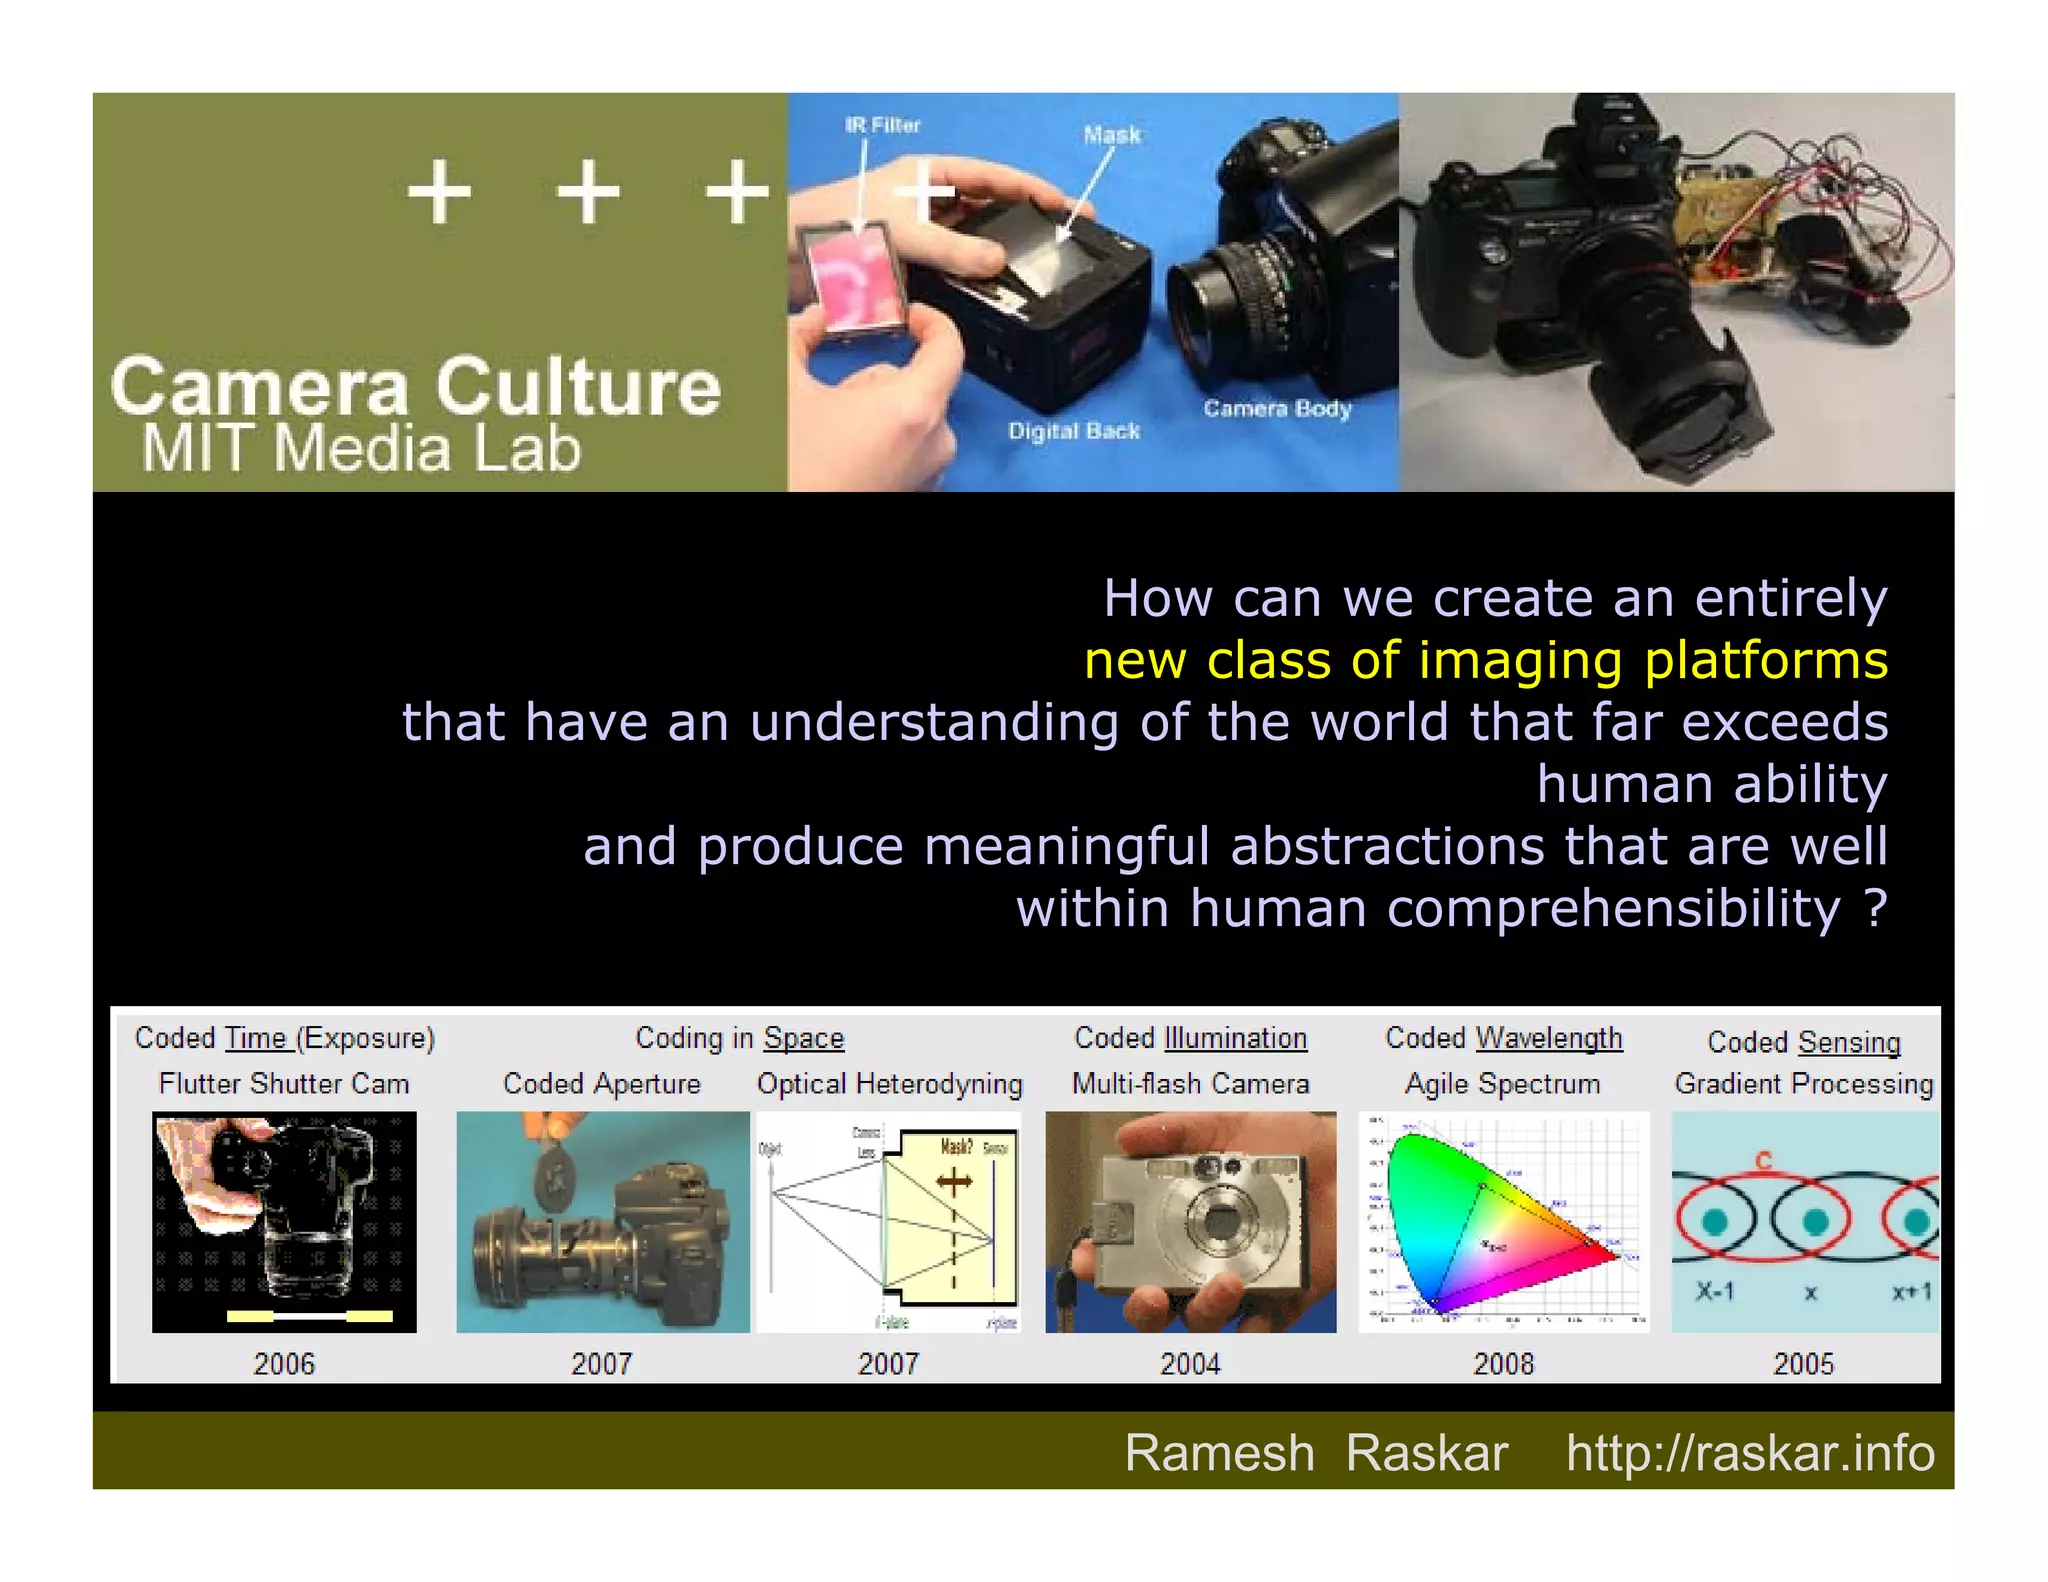The width and height of the screenshot is (2048, 1582).
Task: Click the yellow 'new class of imaging platforms' text
Action: click(1485, 660)
